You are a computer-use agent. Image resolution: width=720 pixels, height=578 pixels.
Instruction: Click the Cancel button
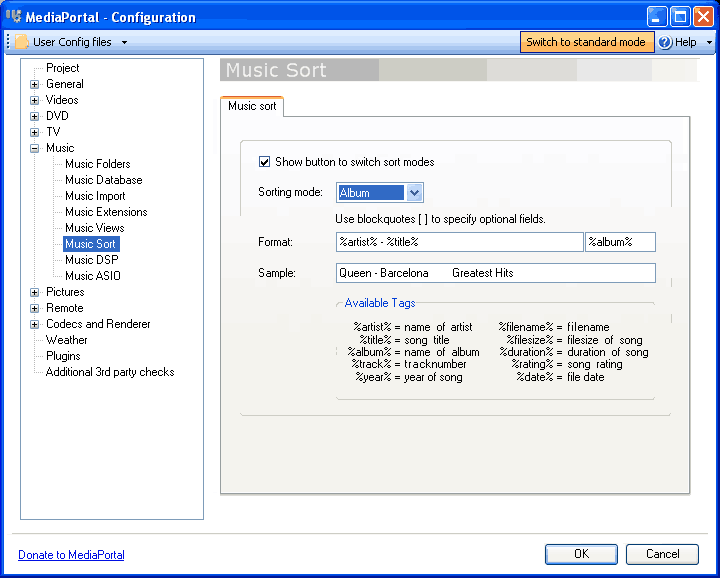pyautogui.click(x=662, y=554)
